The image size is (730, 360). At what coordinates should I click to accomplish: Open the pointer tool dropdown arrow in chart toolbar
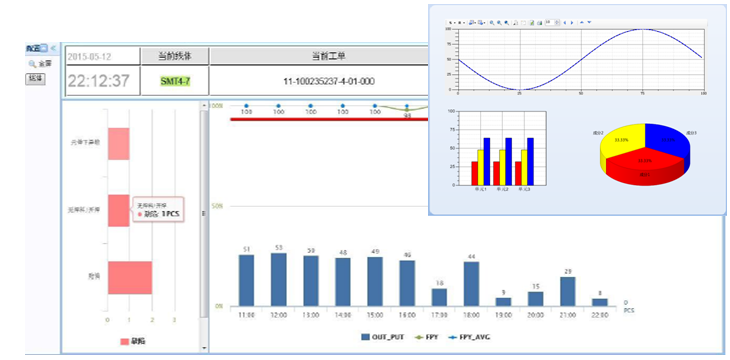(454, 22)
